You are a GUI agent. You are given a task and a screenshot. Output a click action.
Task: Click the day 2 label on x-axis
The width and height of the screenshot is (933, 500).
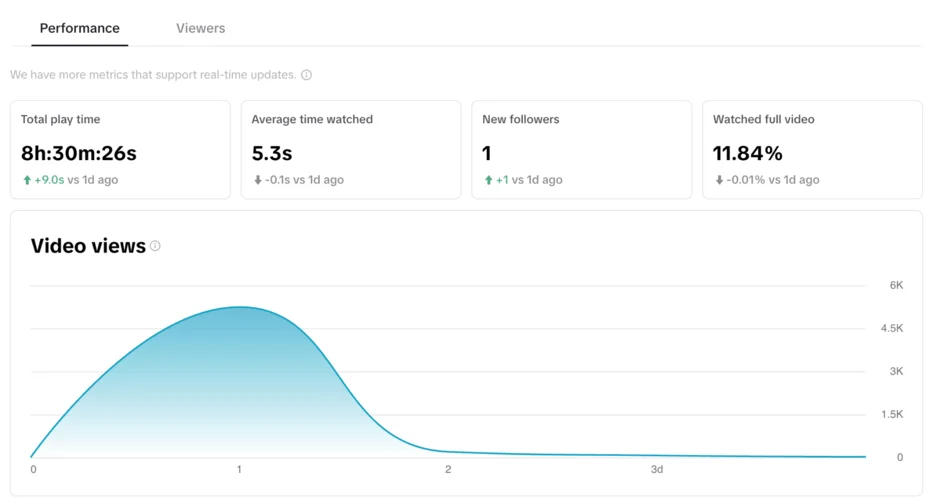[x=448, y=469]
